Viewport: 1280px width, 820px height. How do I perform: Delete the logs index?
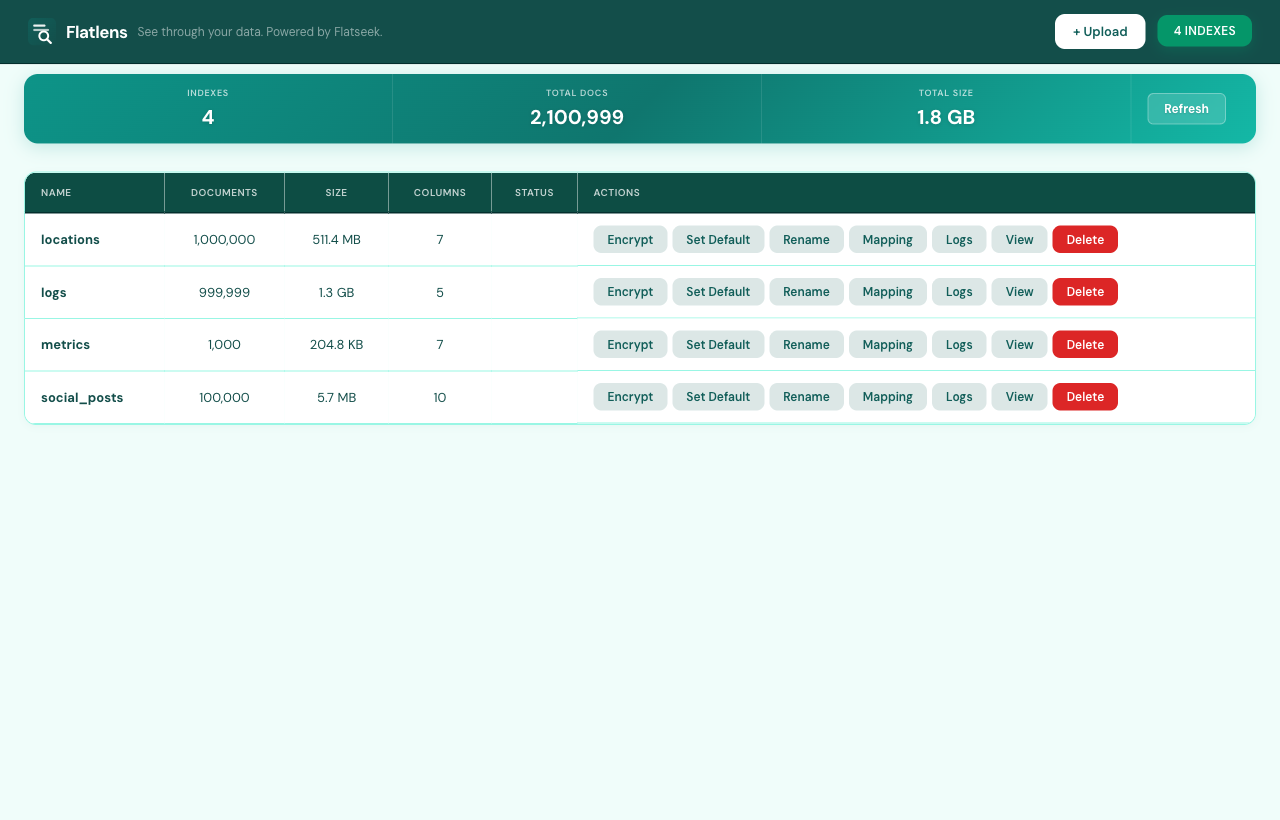[x=1084, y=291]
